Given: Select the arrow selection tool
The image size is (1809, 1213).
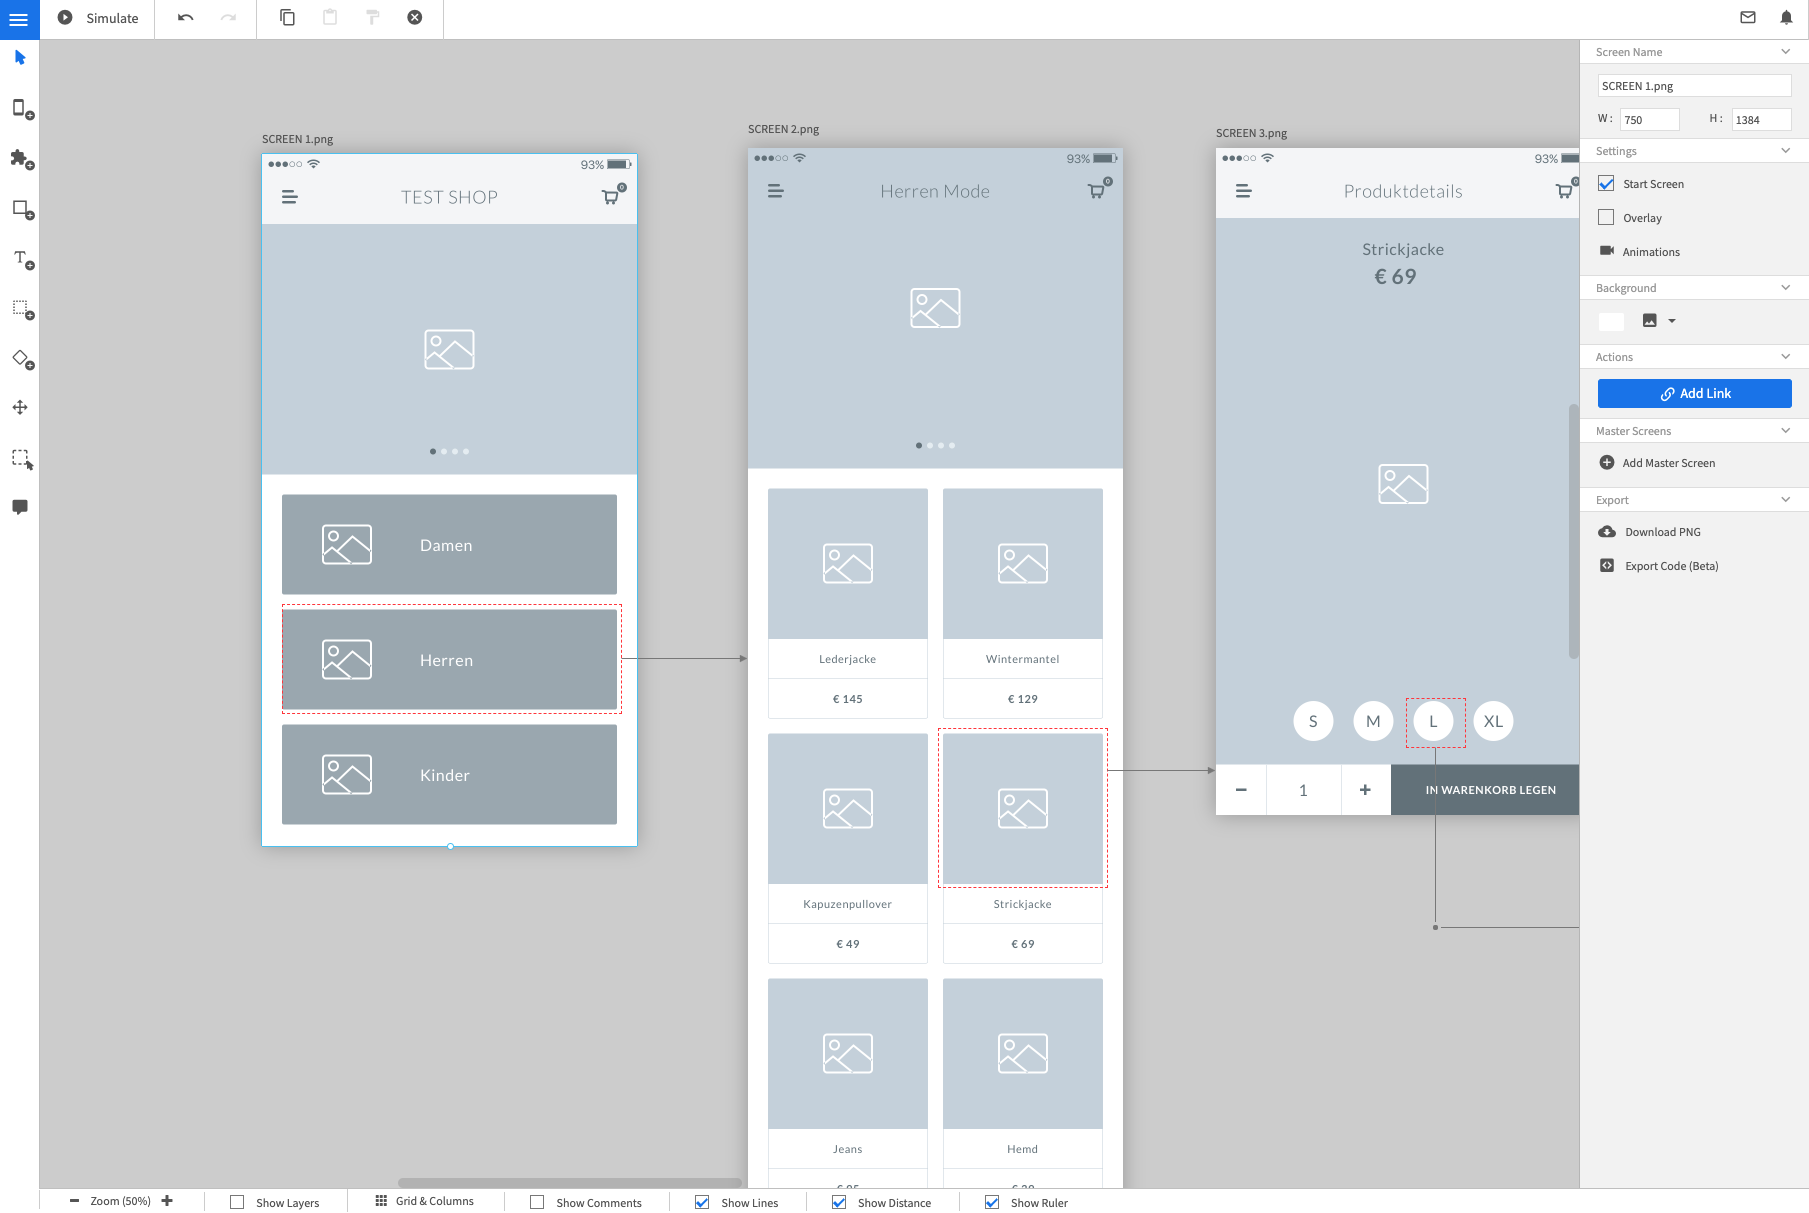Looking at the screenshot, I should coord(20,57).
